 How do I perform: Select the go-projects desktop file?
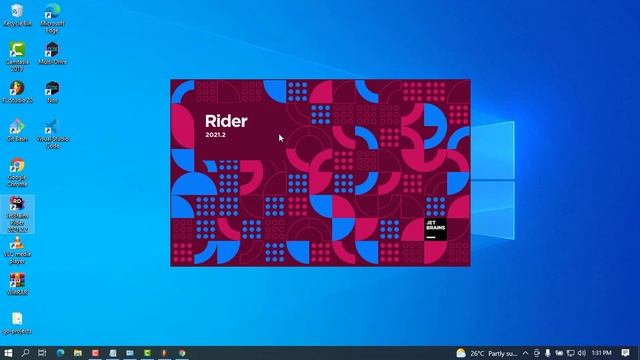(17, 323)
